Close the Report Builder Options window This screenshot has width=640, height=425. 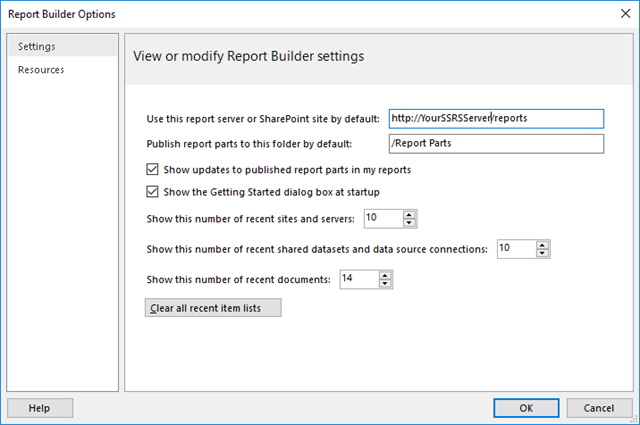coord(625,13)
